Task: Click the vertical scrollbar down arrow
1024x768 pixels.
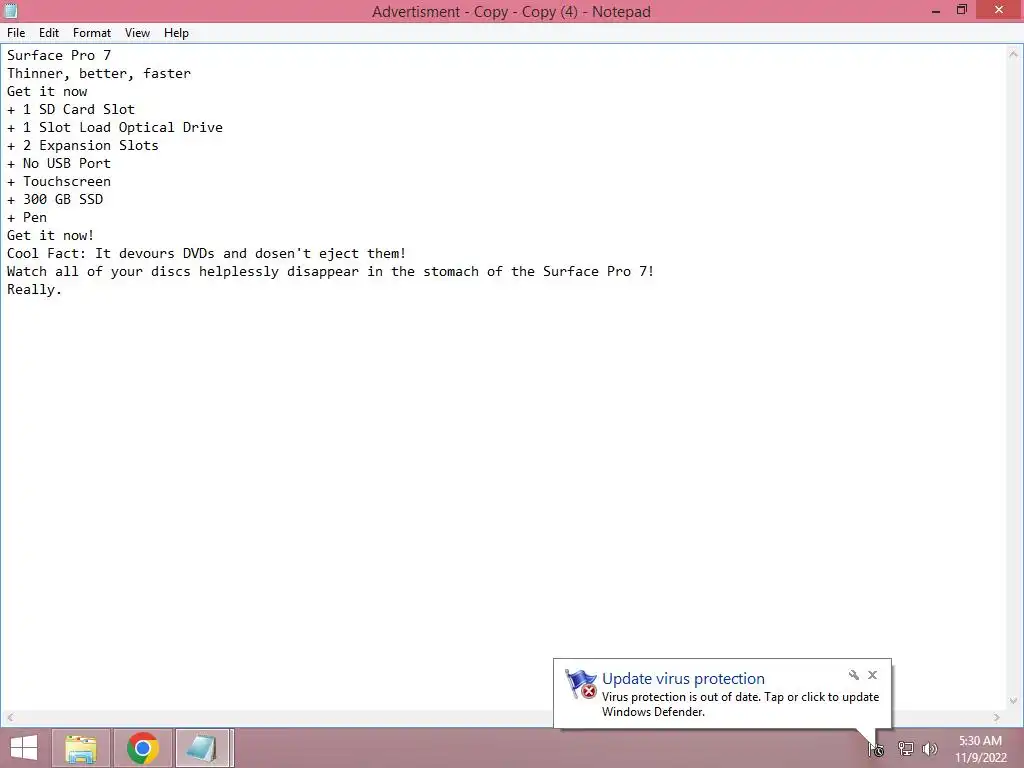Action: (1014, 701)
